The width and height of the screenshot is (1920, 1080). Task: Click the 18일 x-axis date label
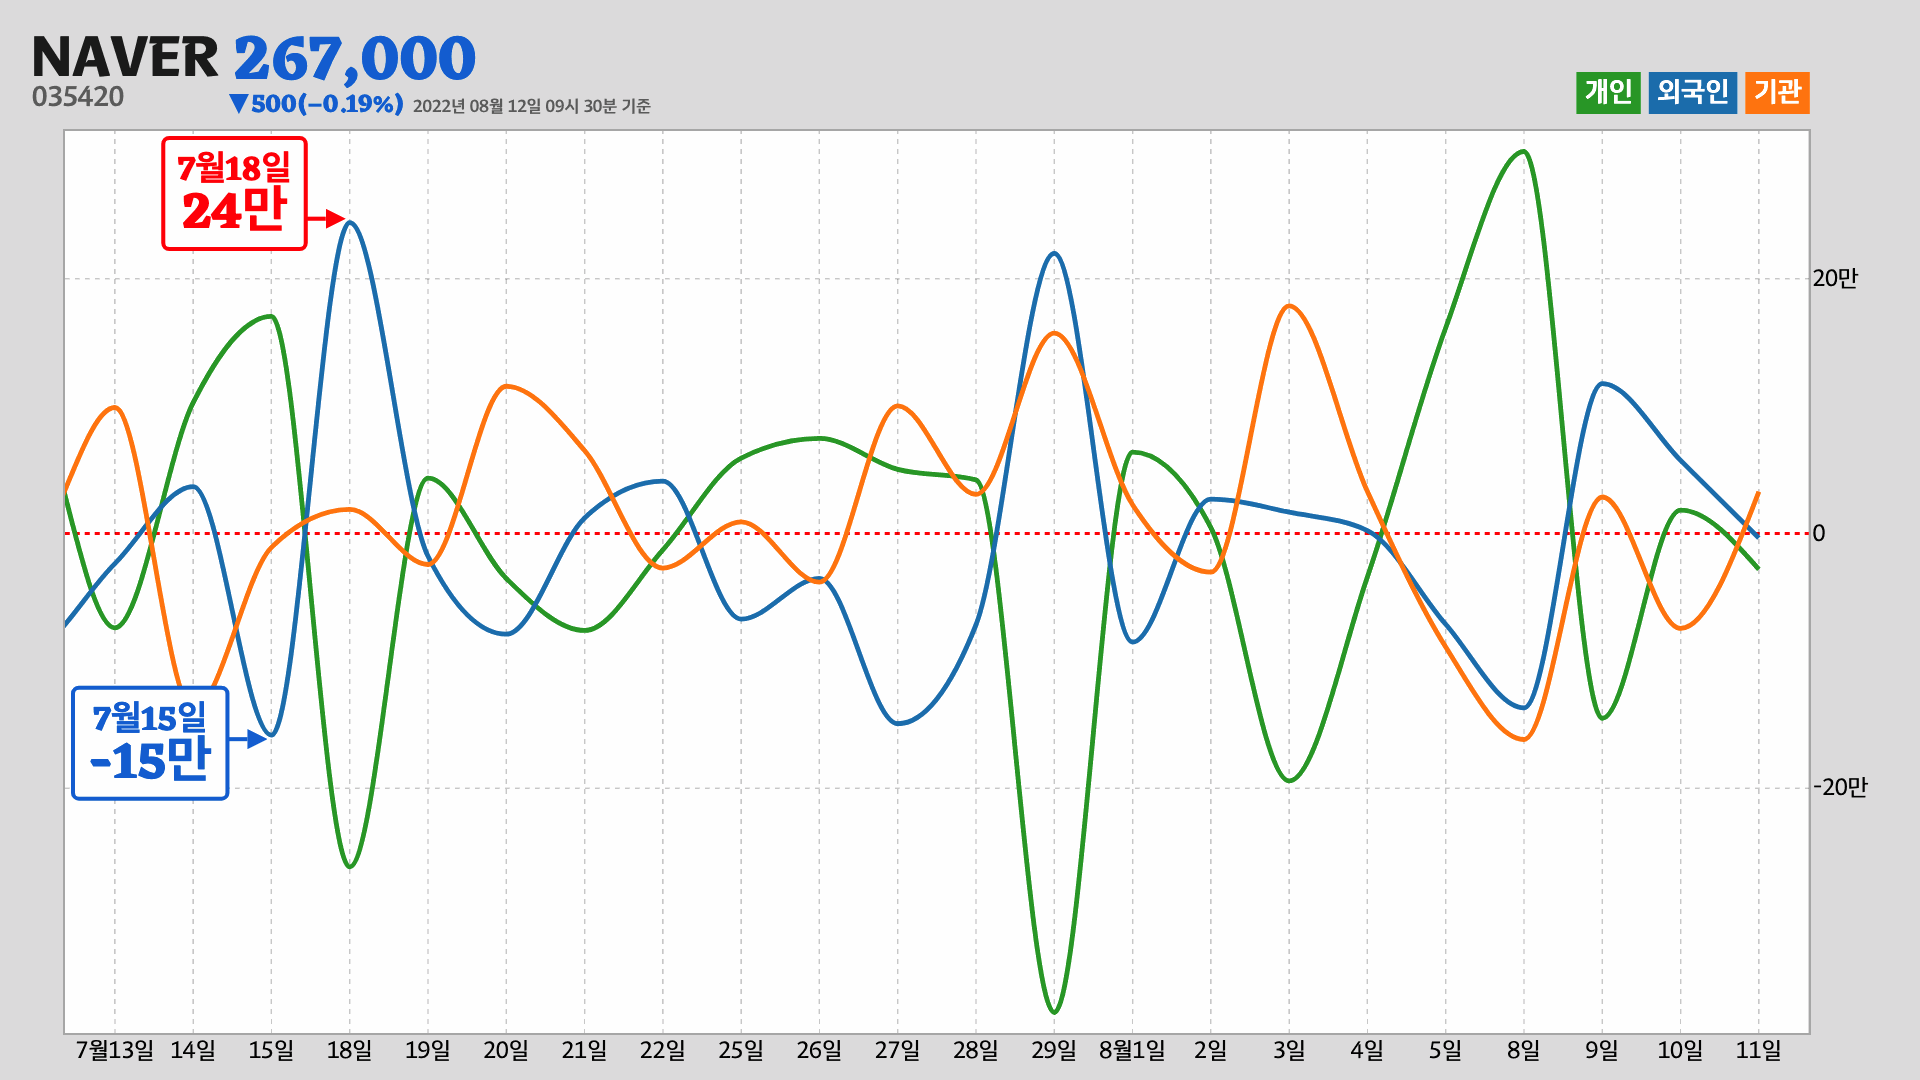coord(349,1051)
